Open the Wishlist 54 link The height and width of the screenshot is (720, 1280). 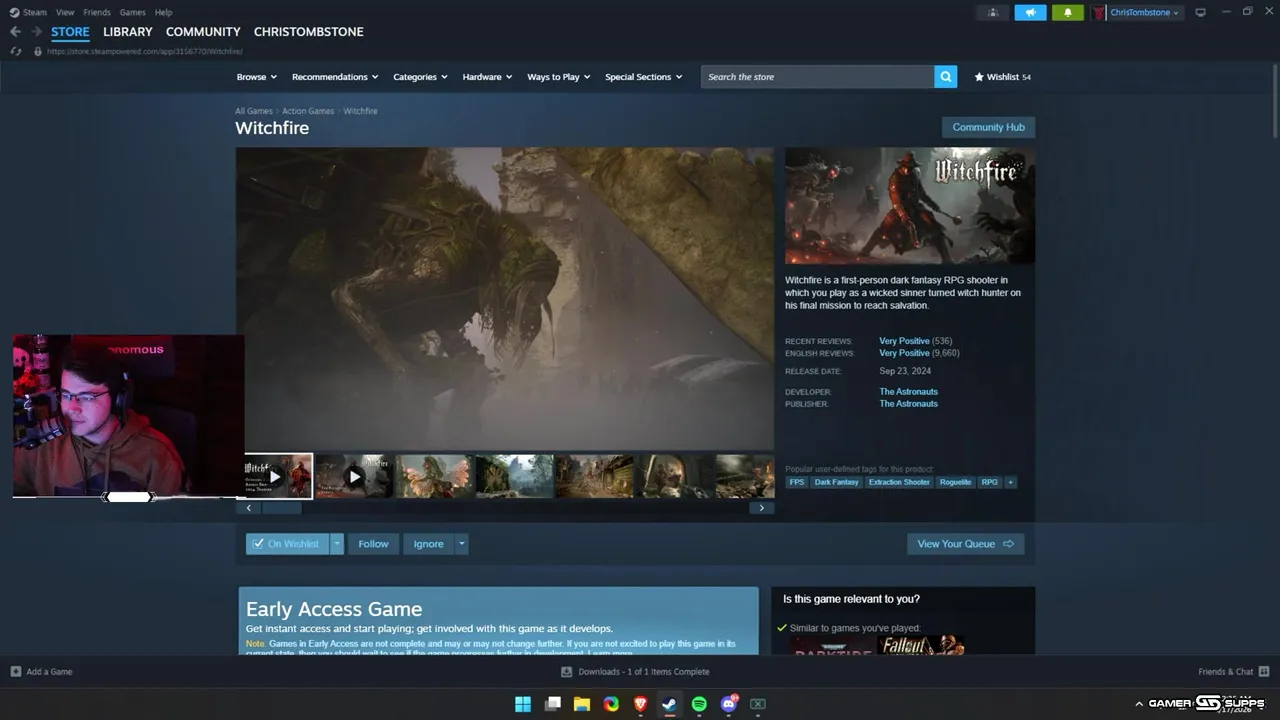pyautogui.click(x=1002, y=77)
